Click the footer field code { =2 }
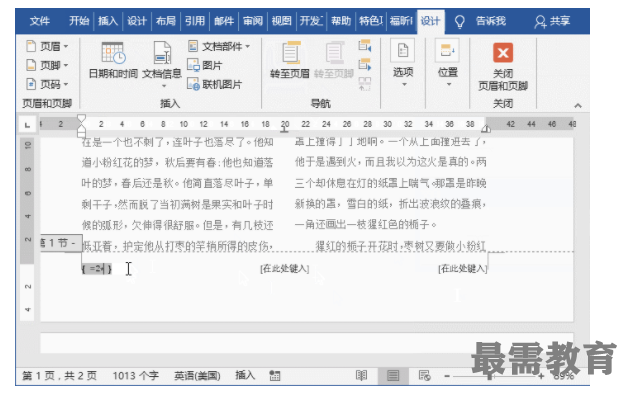 click(97, 269)
